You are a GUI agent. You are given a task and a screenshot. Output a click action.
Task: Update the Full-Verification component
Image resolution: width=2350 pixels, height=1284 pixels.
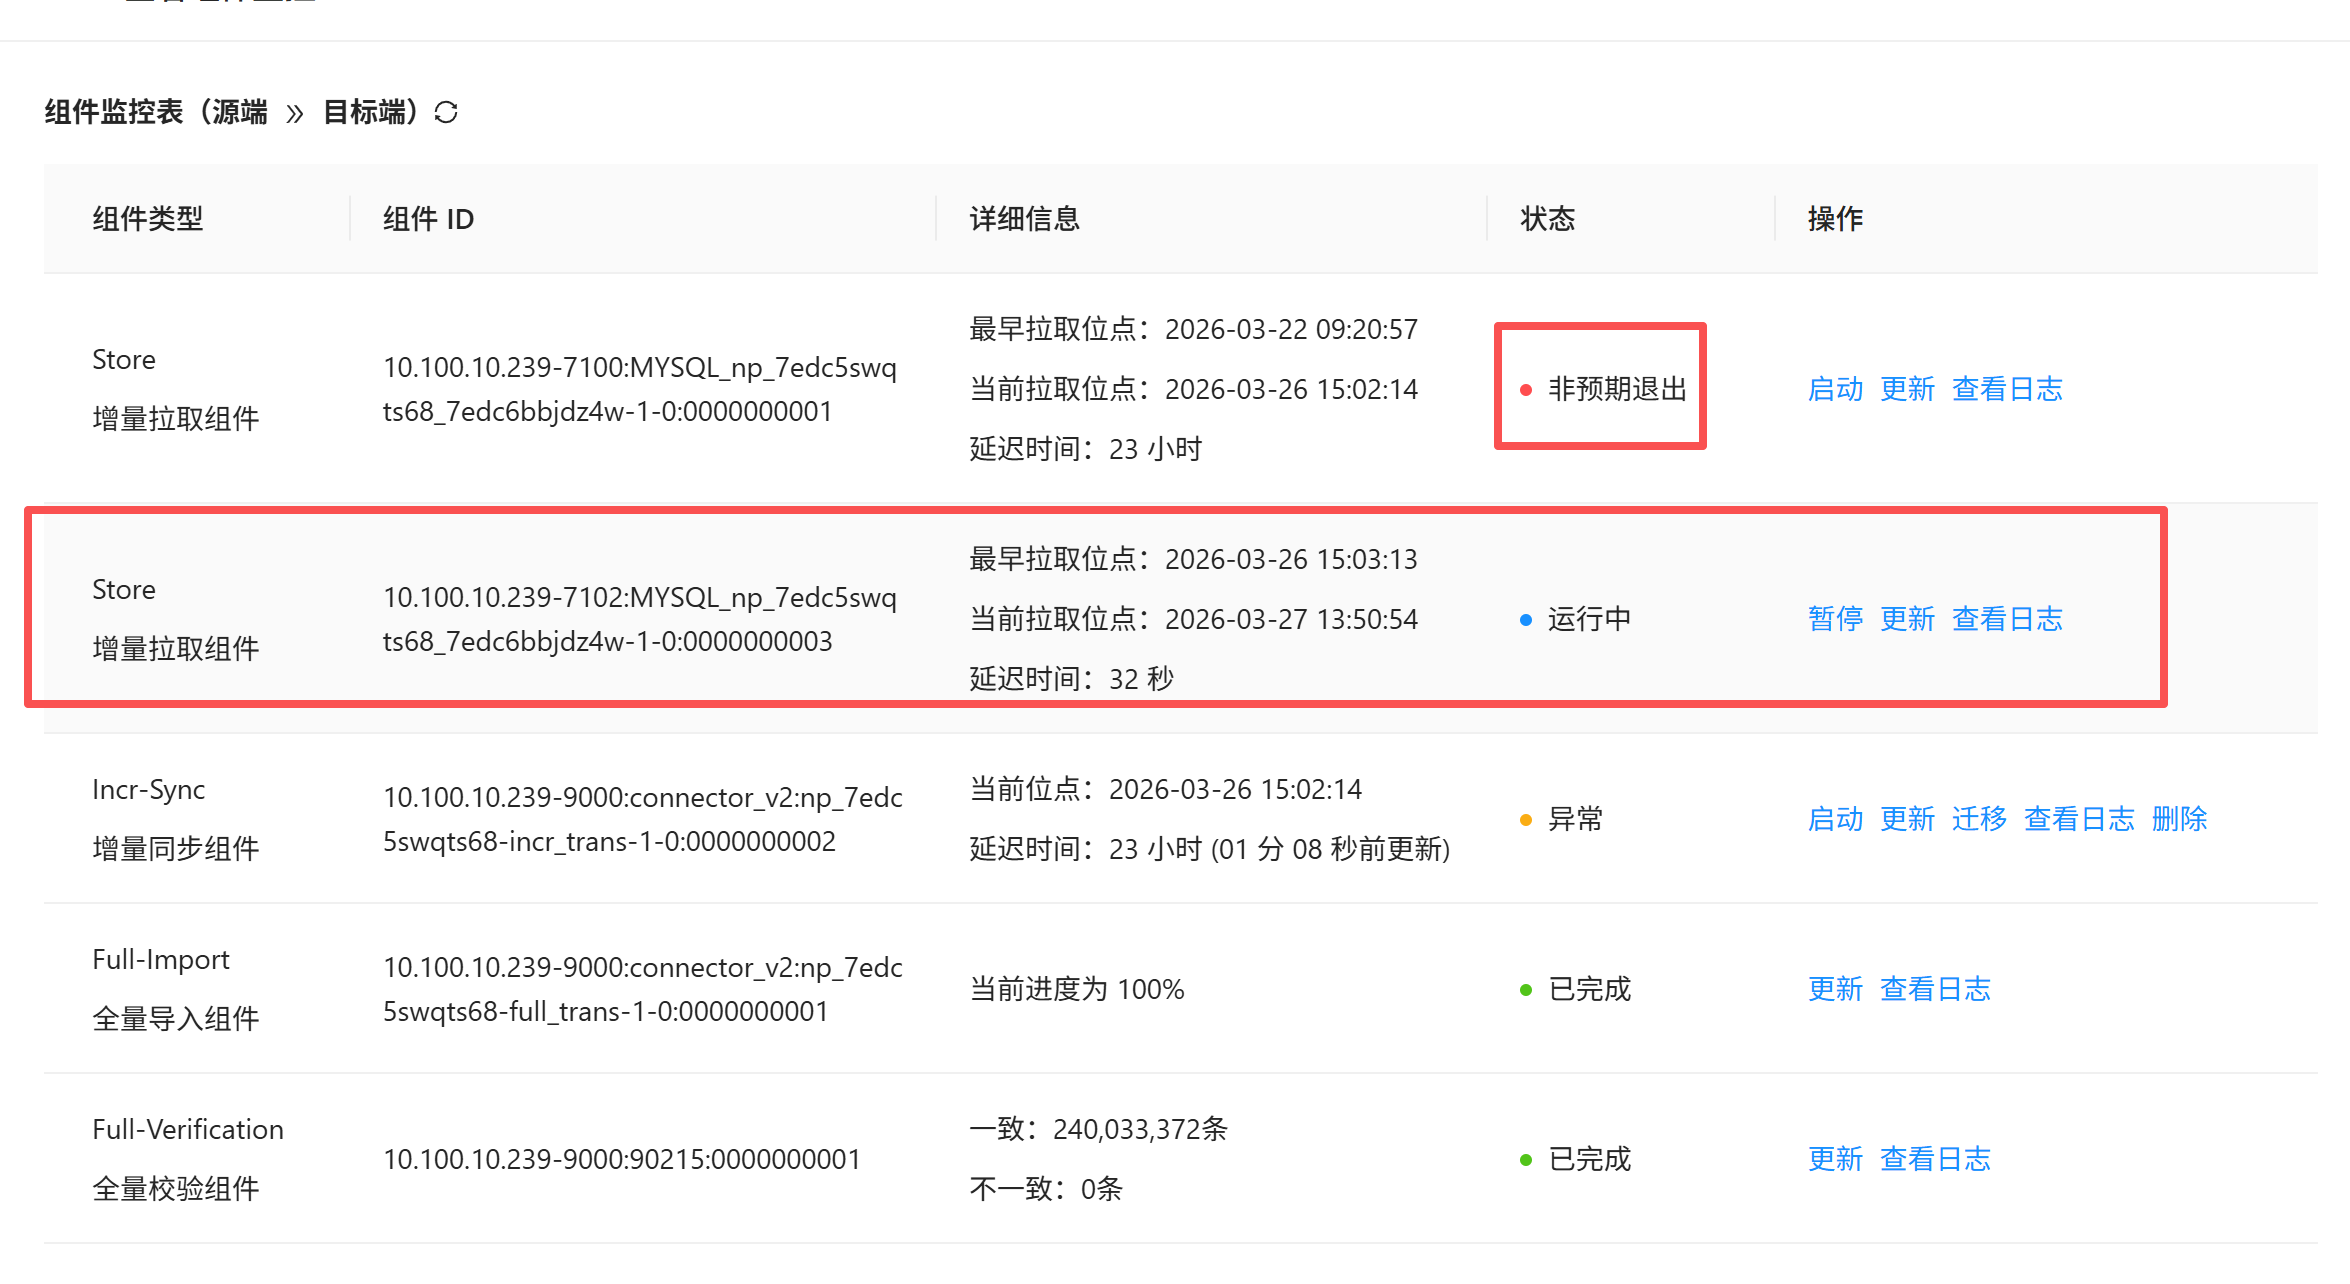1835,1159
